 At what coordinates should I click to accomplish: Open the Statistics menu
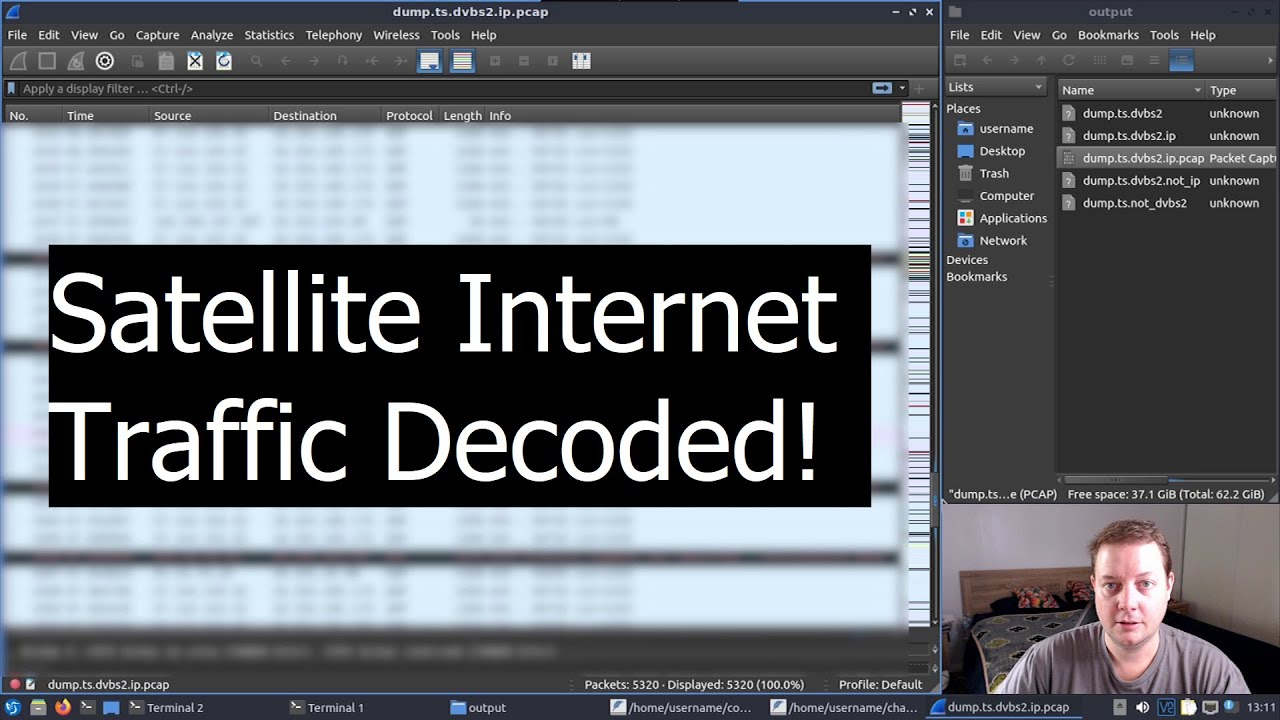pyautogui.click(x=269, y=35)
